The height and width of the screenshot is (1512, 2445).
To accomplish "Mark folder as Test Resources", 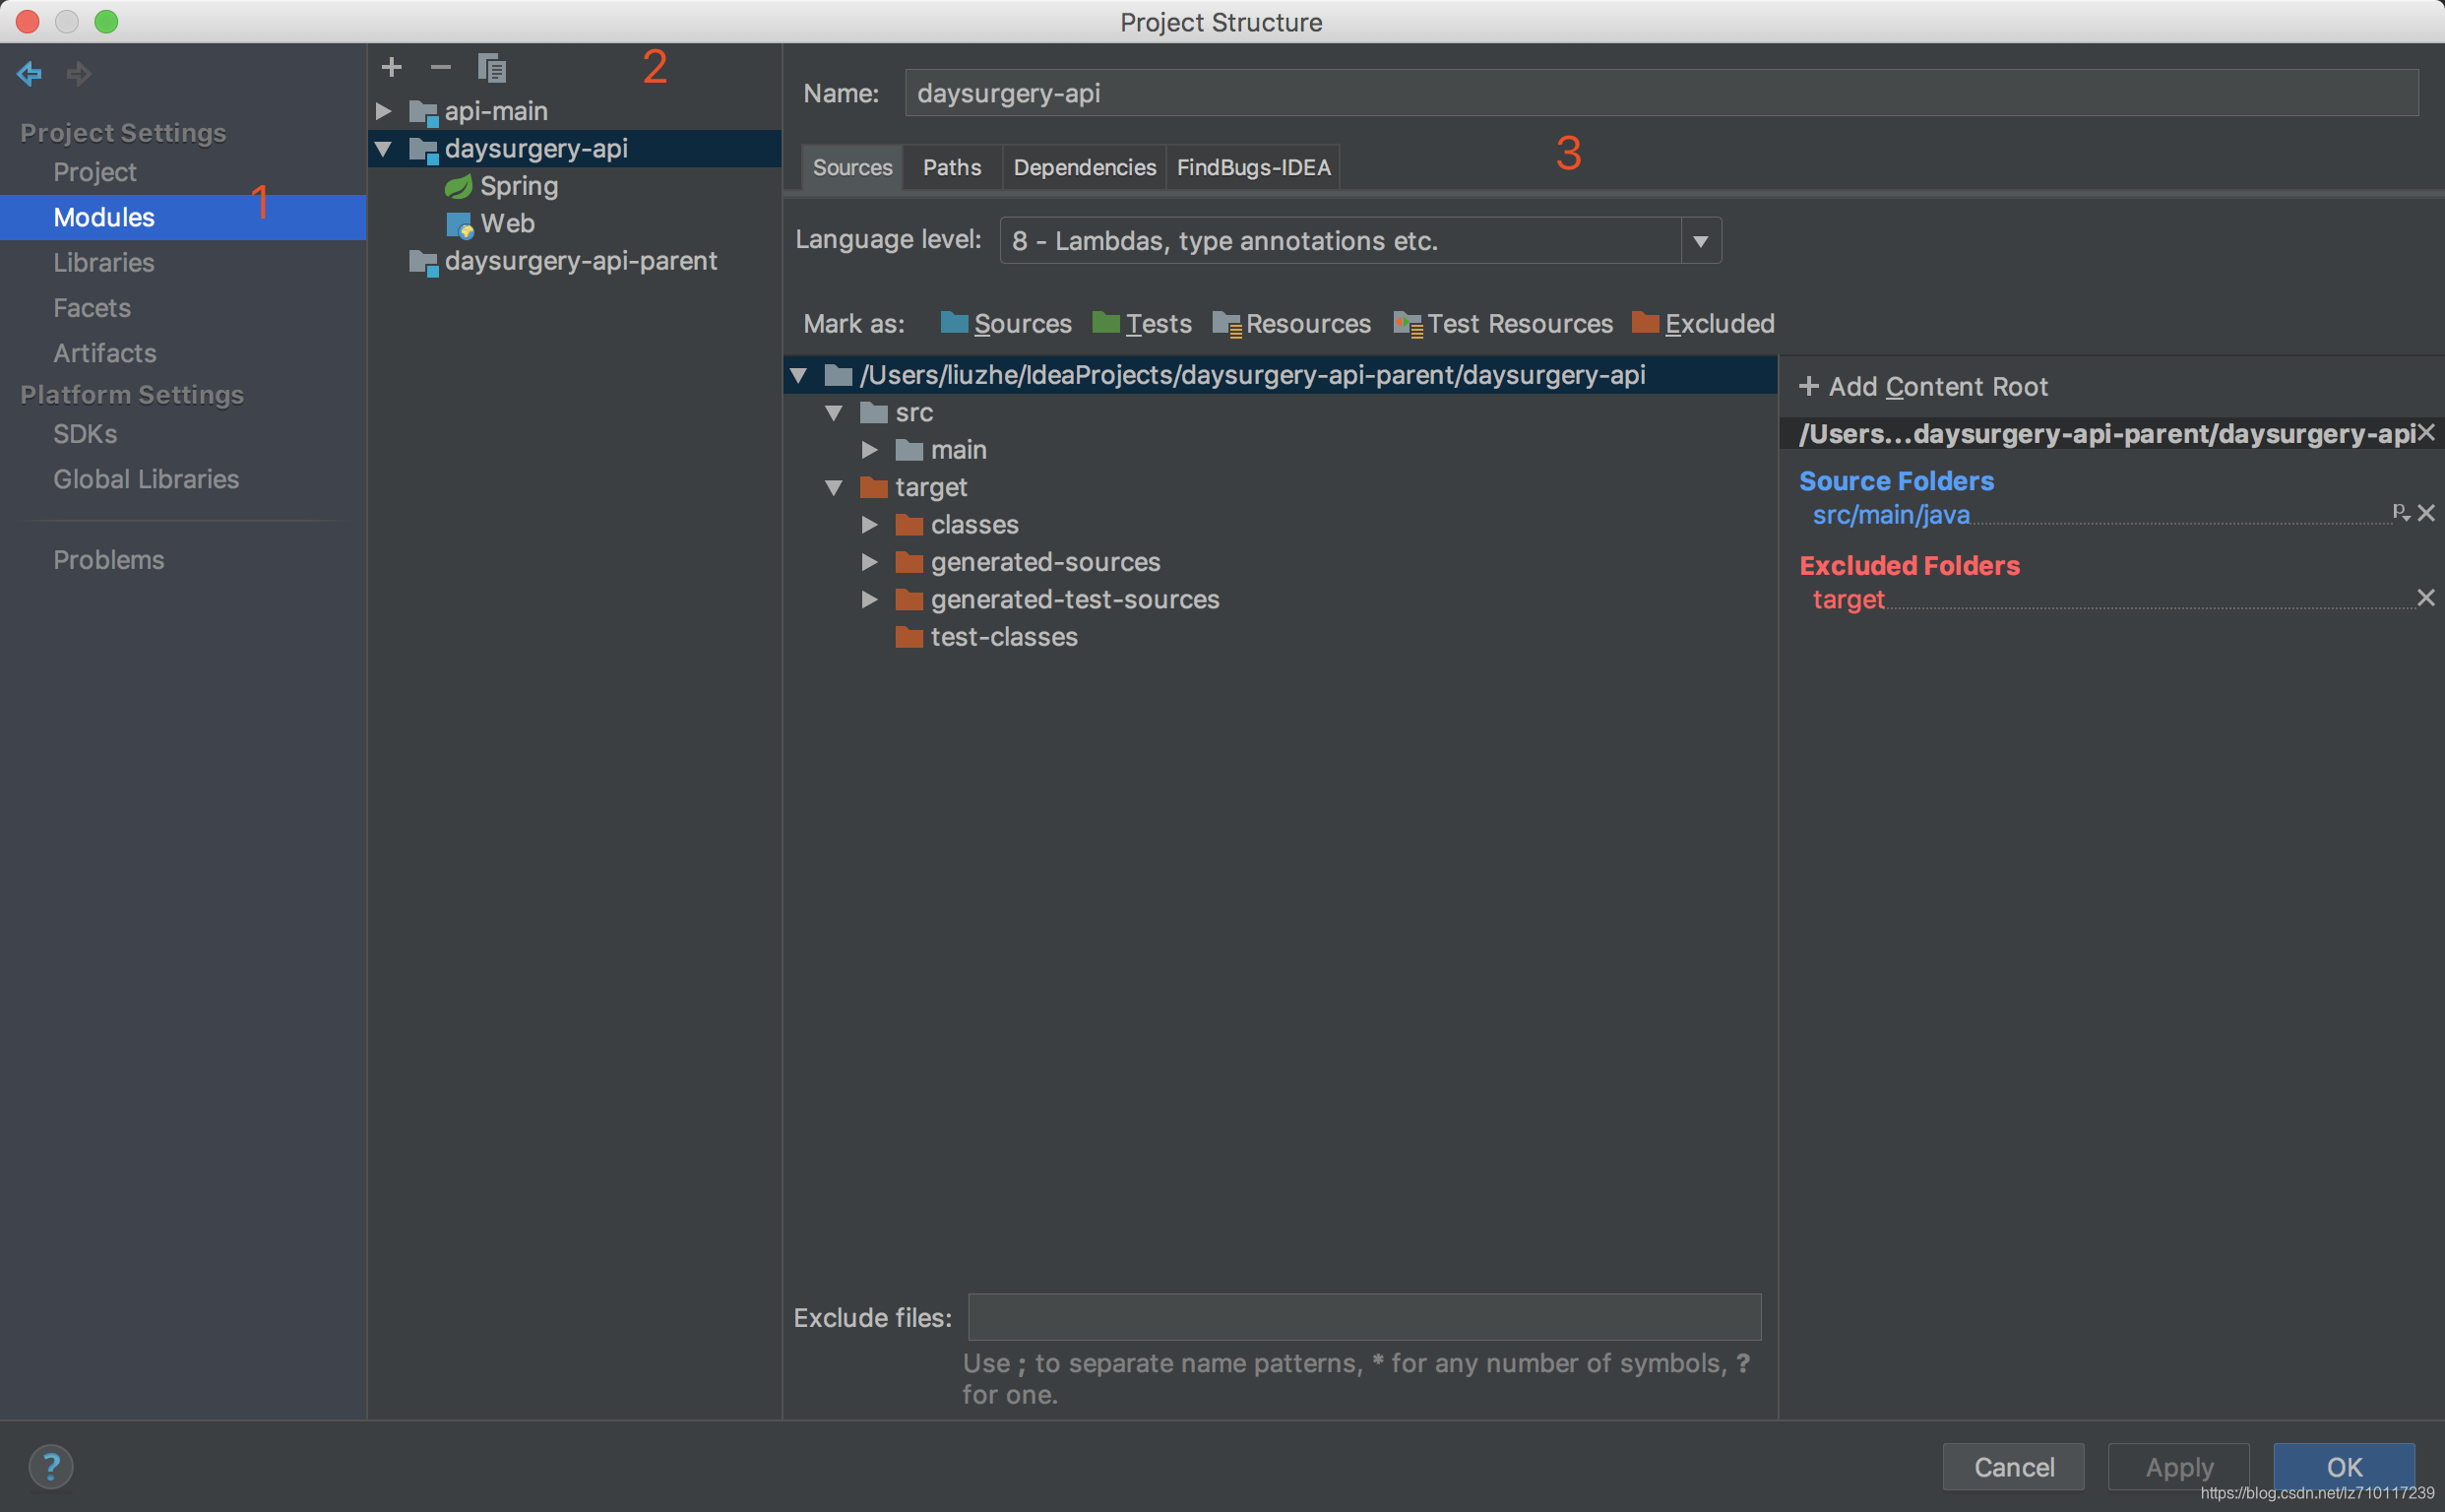I will tap(1503, 324).
